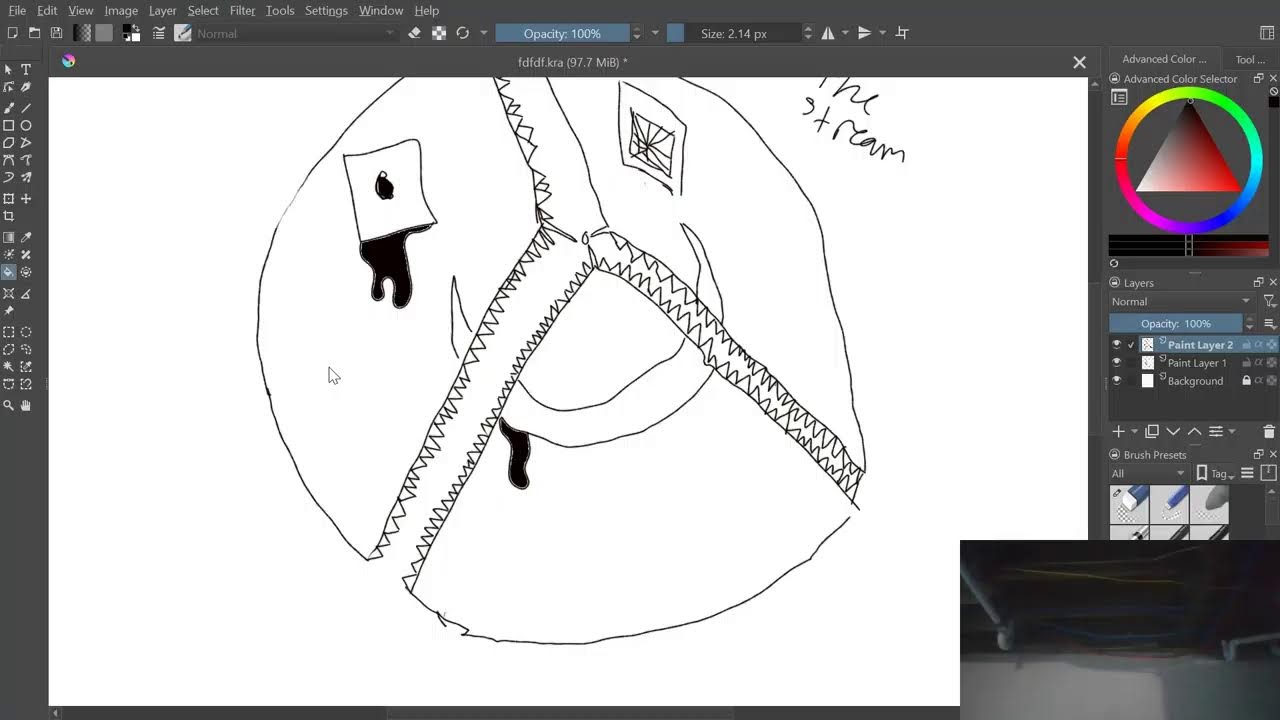Viewport: 1280px width, 720px height.
Task: Select Paint Layer 1 in layers
Action: [x=1196, y=362]
